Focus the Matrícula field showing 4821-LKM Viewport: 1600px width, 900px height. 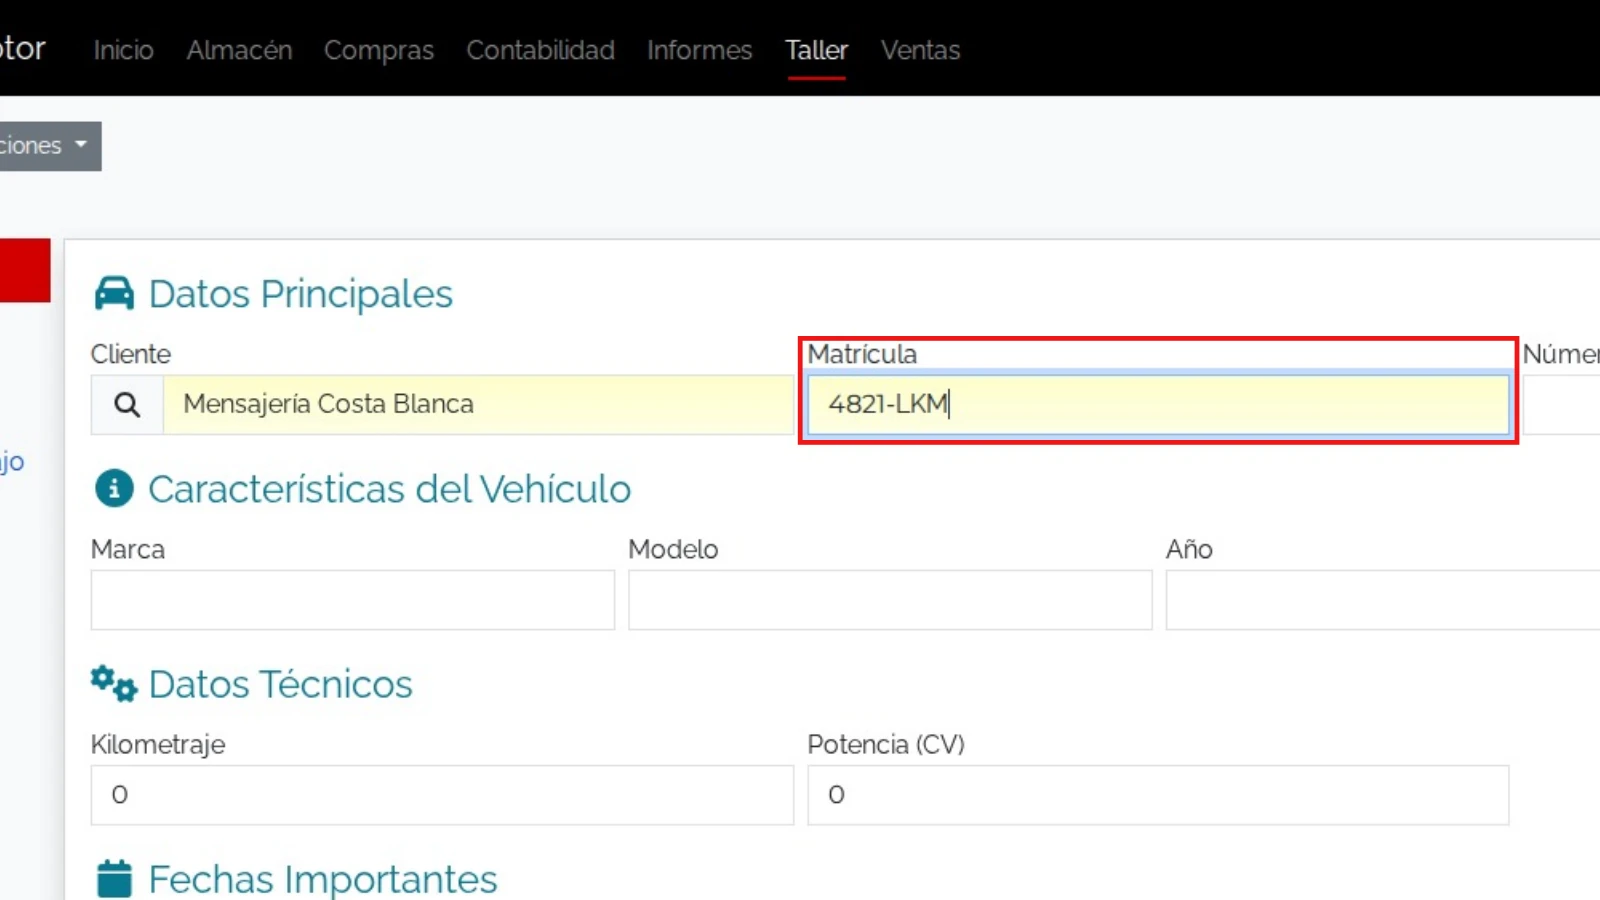(1158, 405)
